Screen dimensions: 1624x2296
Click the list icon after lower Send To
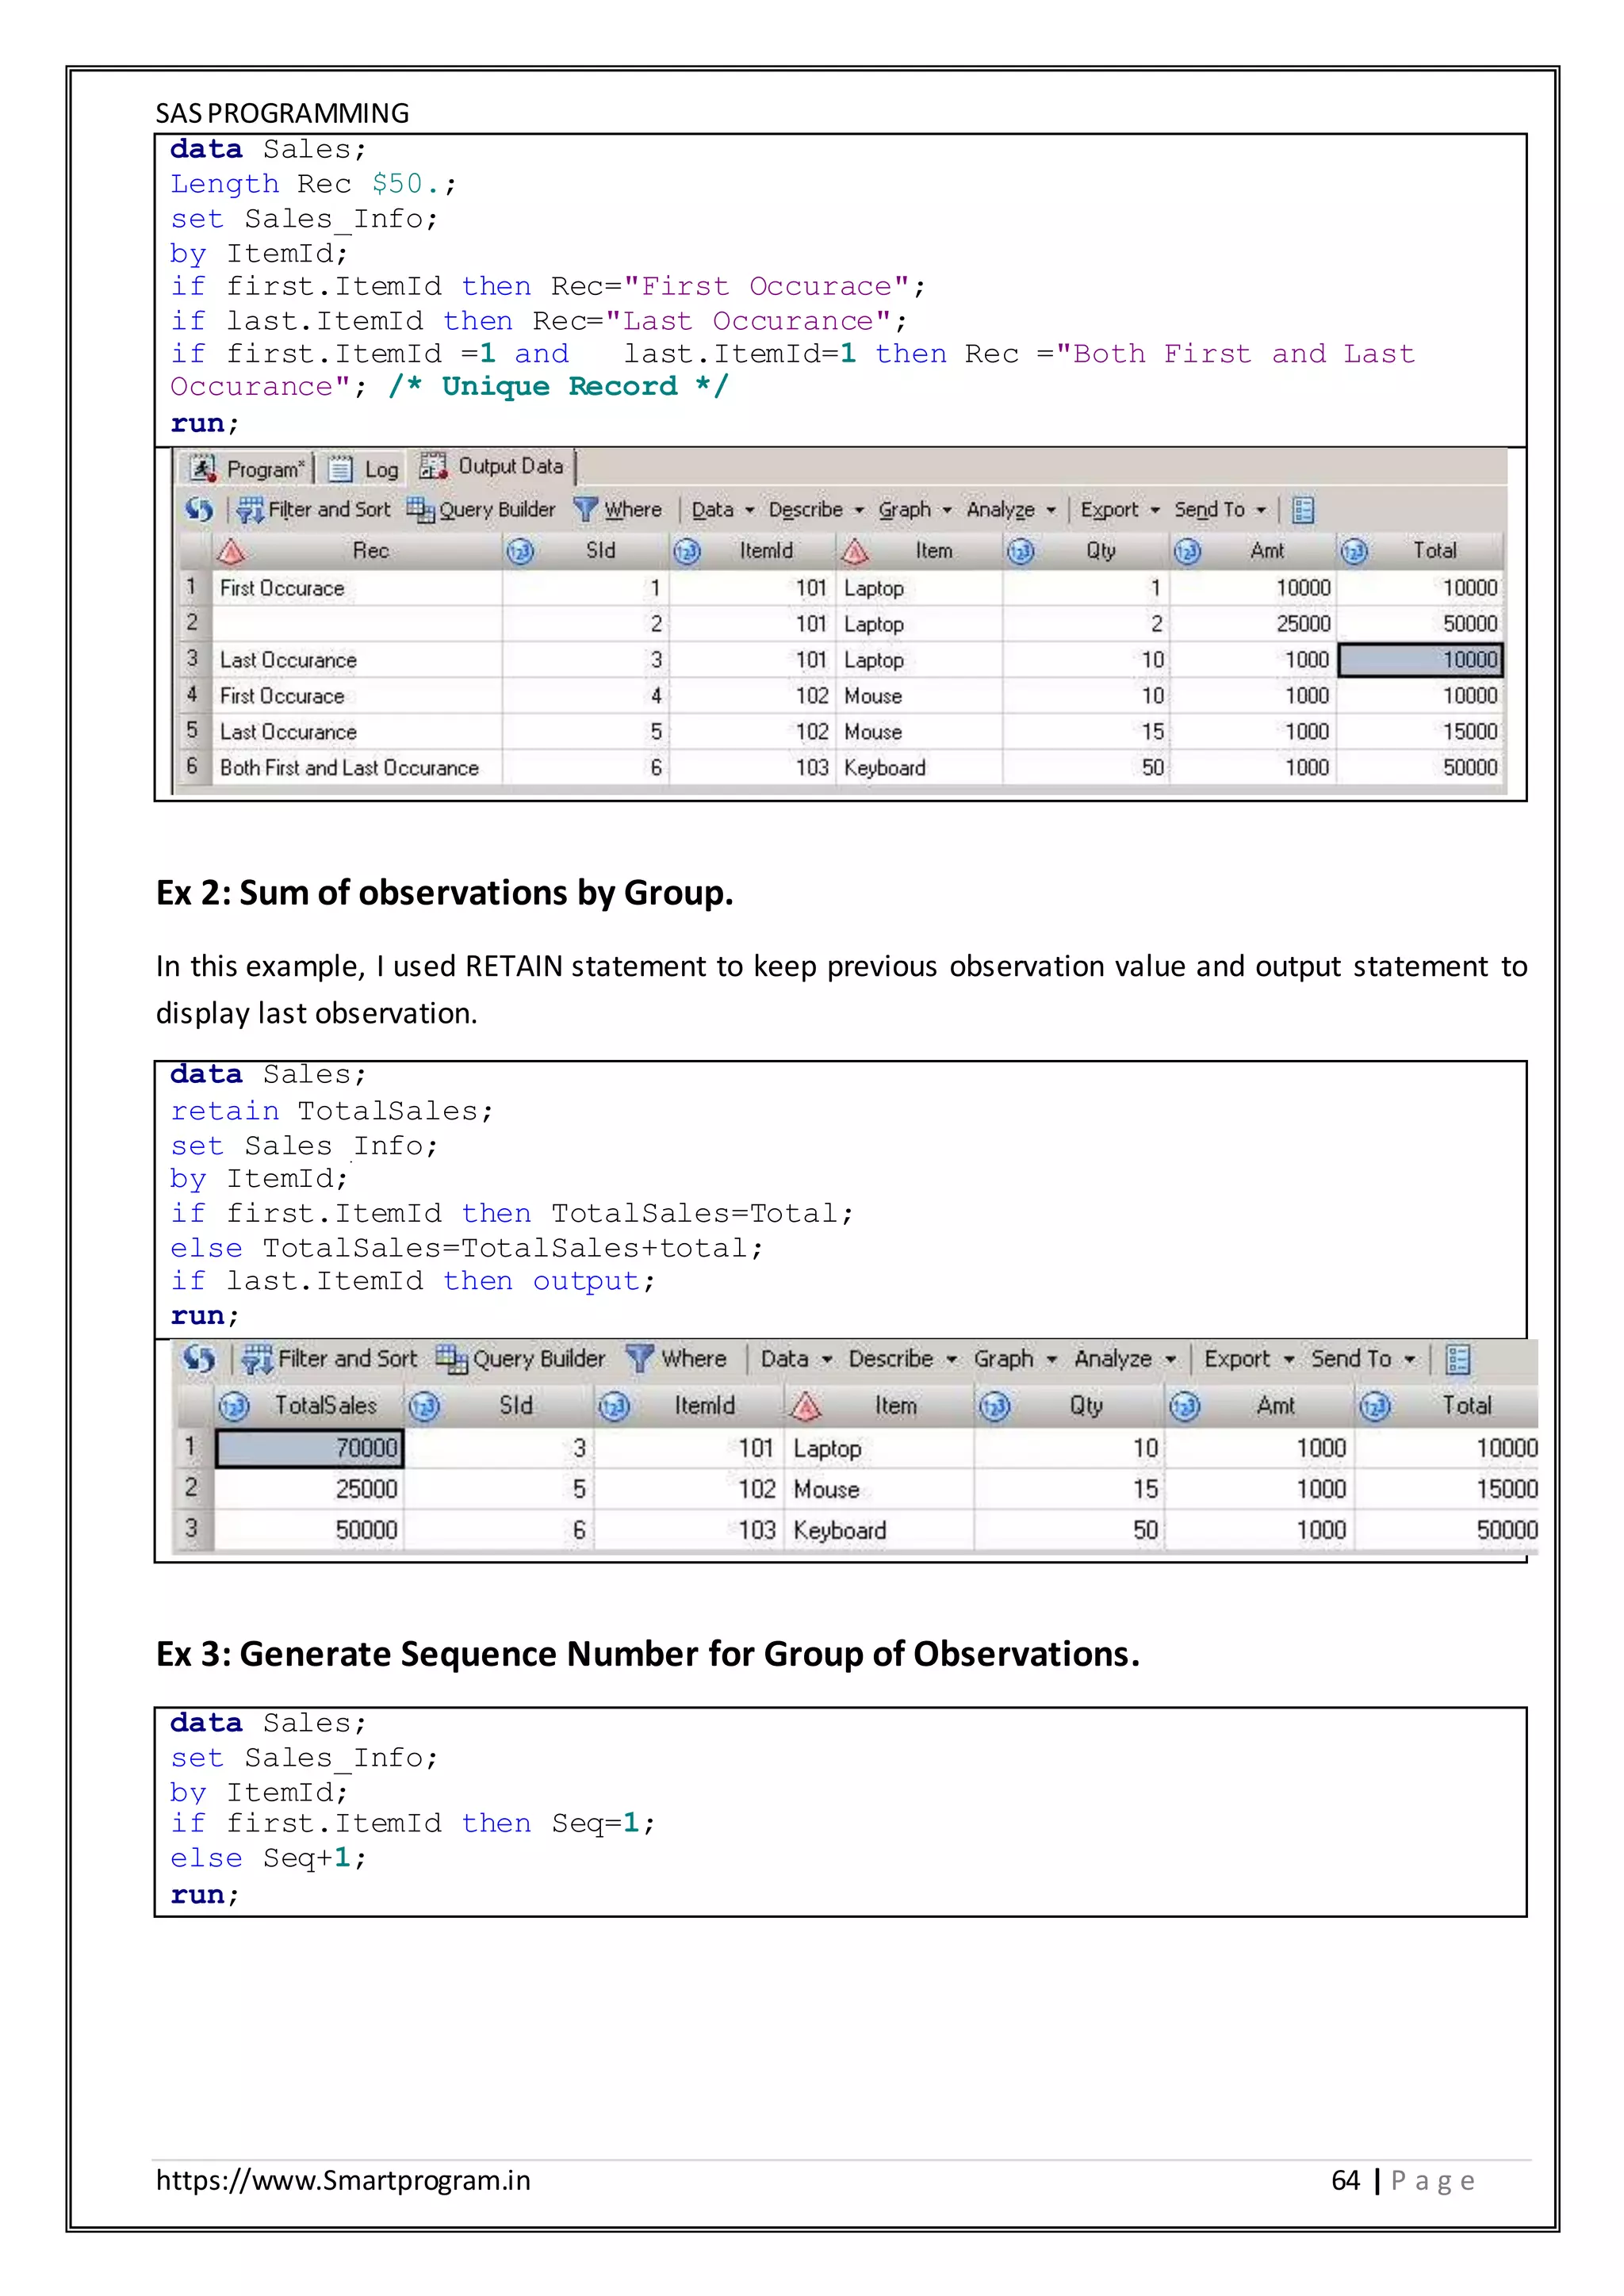click(x=1458, y=1360)
